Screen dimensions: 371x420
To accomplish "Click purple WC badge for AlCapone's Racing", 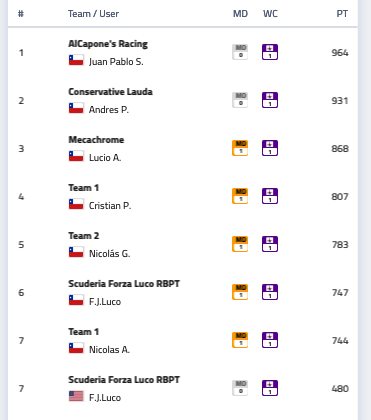I will (270, 52).
